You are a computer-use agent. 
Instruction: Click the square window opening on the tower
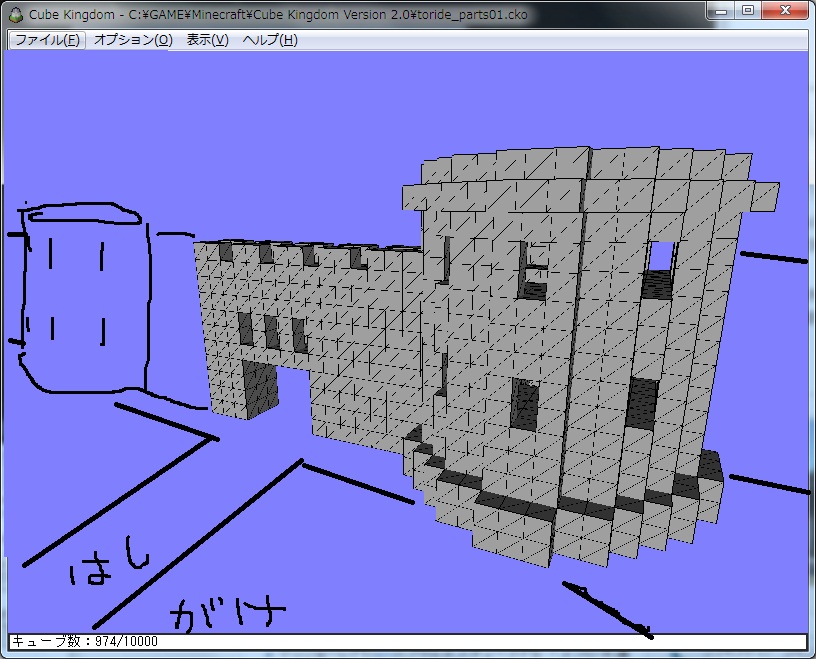pos(661,257)
